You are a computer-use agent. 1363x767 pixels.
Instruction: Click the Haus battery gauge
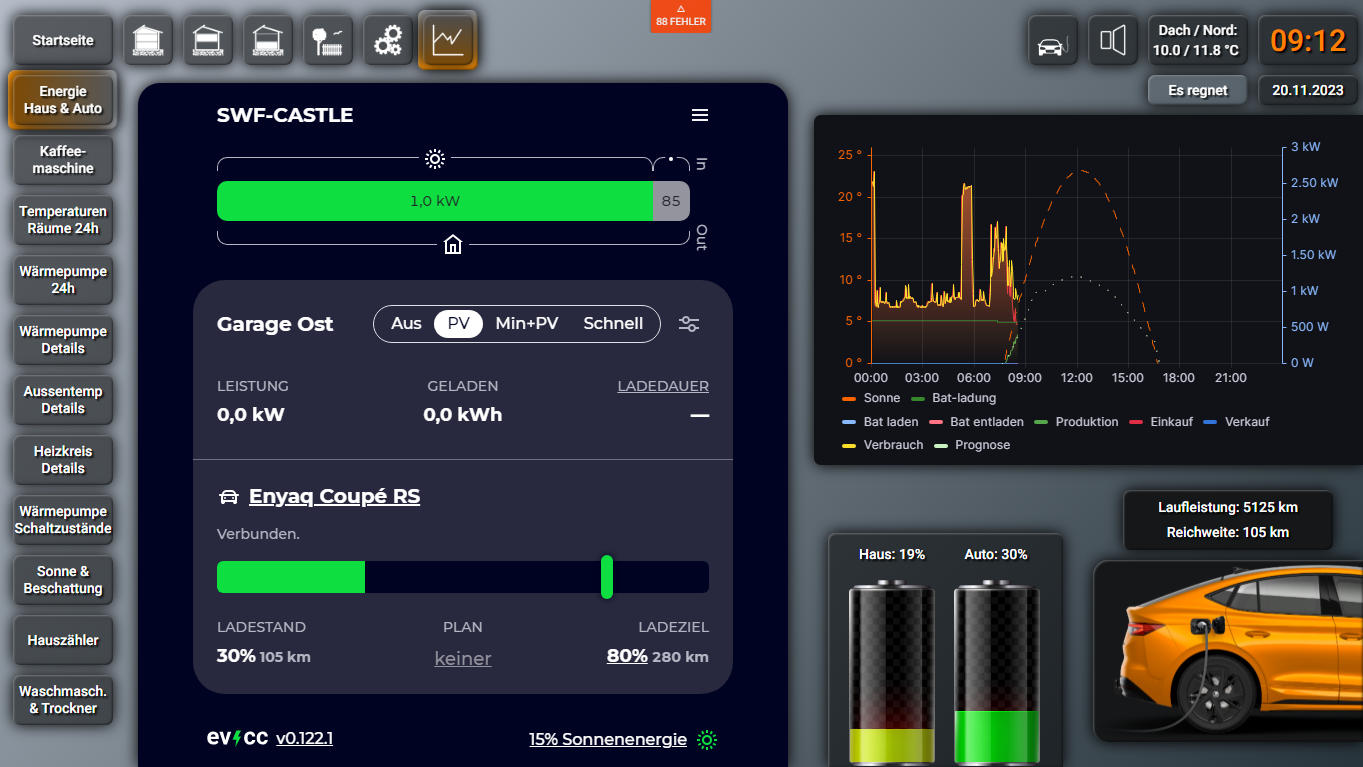click(892, 673)
